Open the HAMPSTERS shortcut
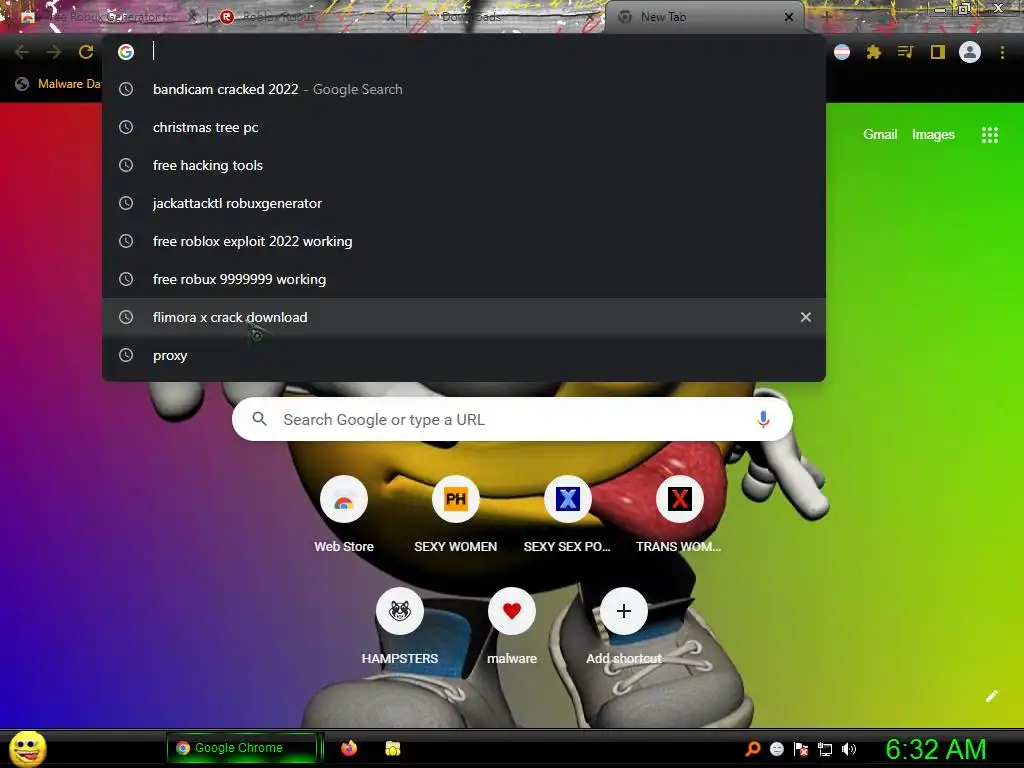Image resolution: width=1024 pixels, height=768 pixels. coord(400,626)
